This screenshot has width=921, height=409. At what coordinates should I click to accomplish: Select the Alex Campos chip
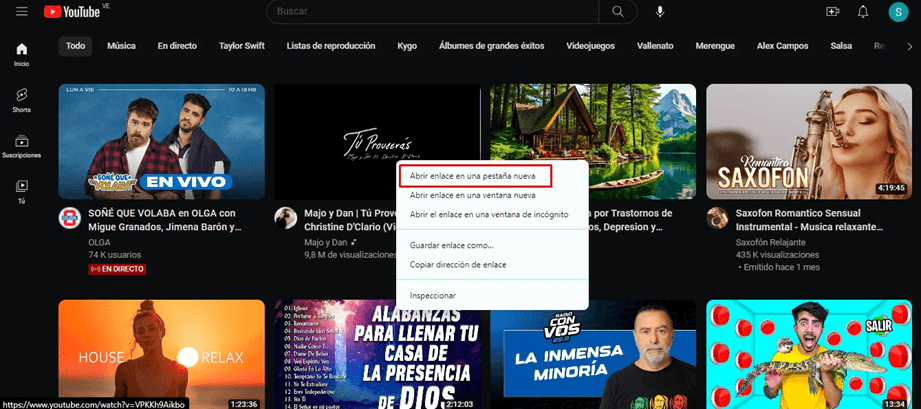pyautogui.click(x=782, y=46)
